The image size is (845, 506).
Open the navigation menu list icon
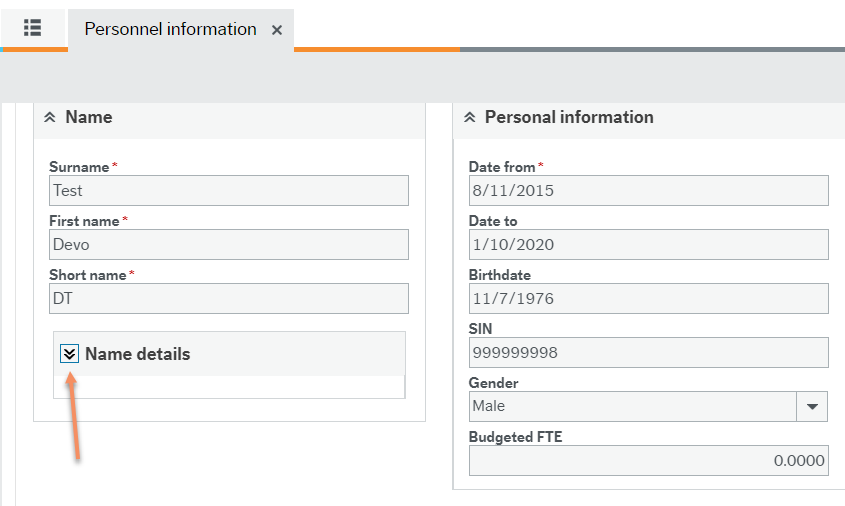(32, 28)
